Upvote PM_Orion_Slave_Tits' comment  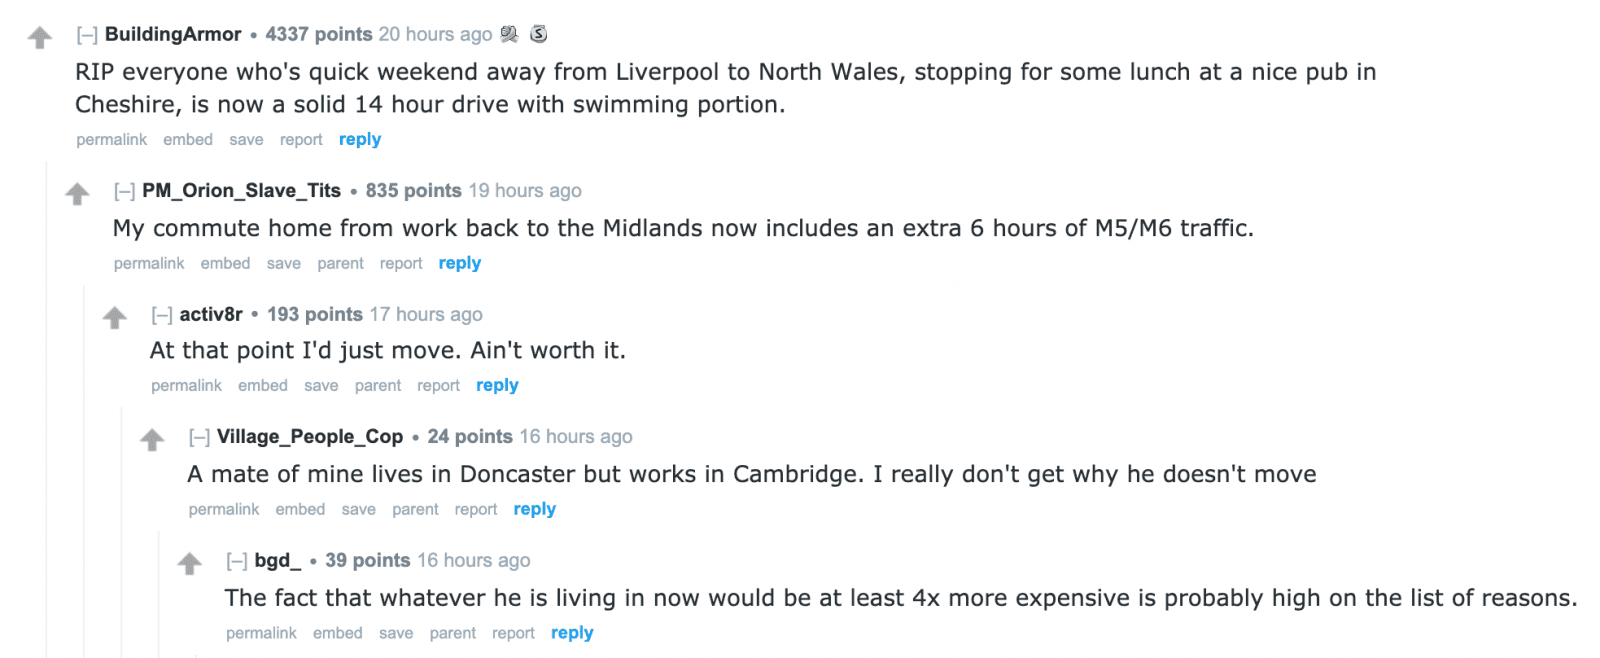tap(77, 194)
